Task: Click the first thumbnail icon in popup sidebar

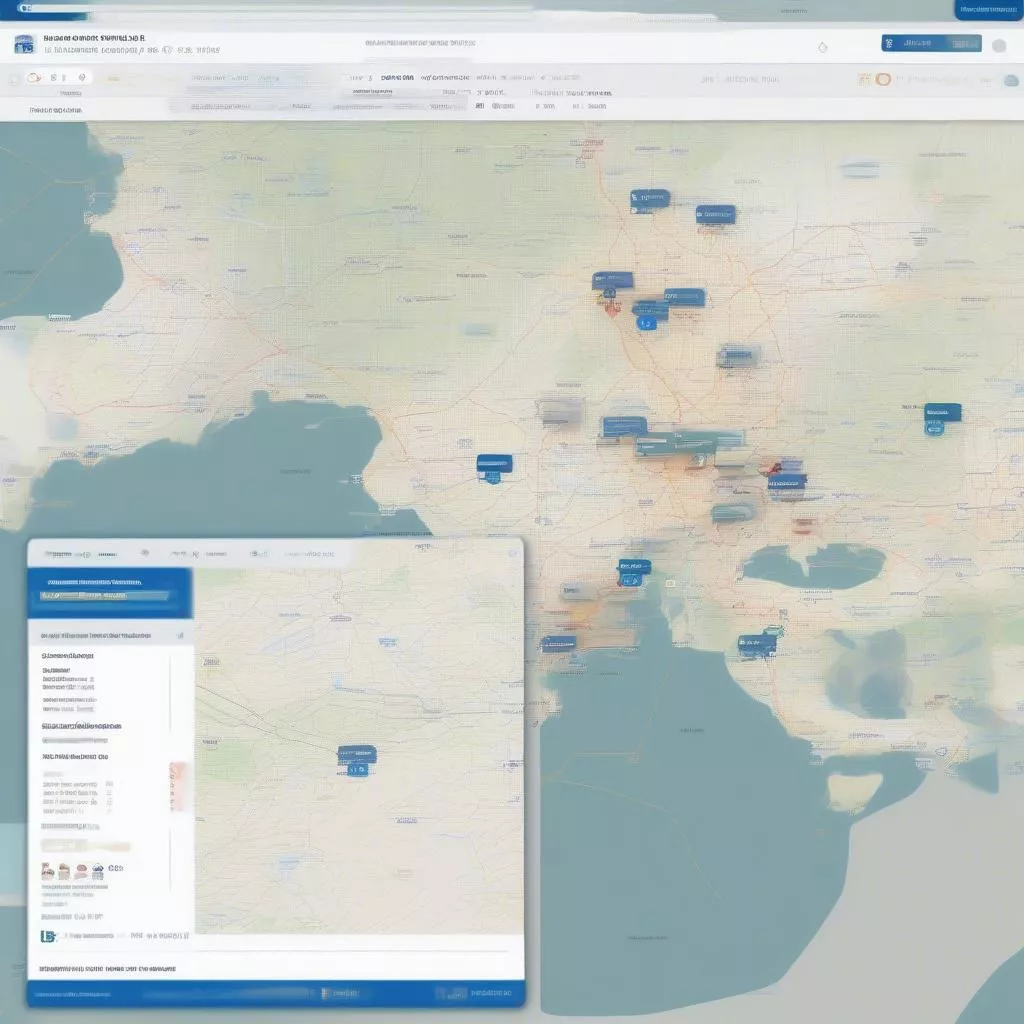Action: [48, 872]
